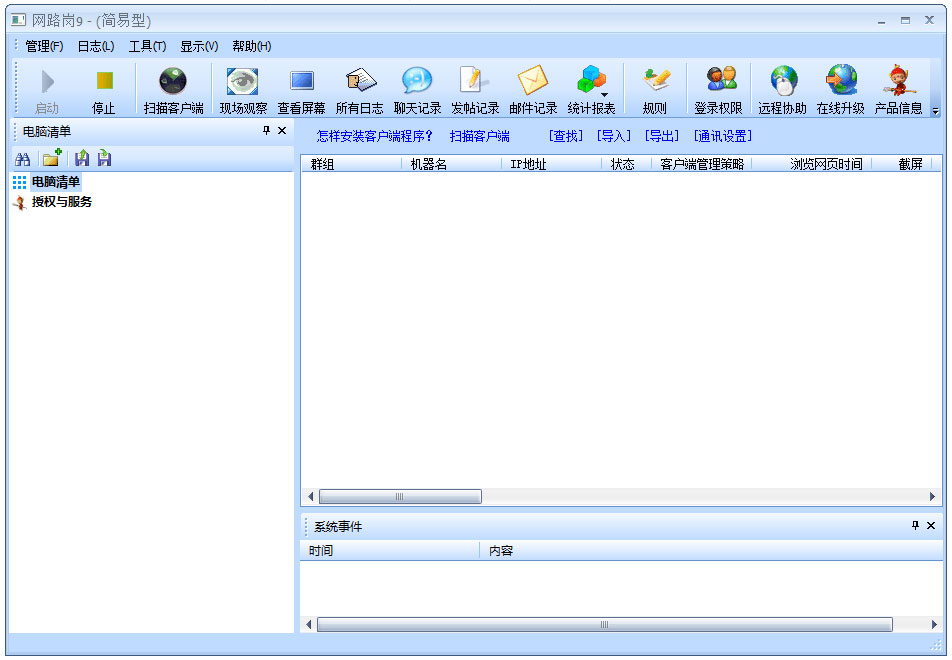Pin the 系统事件 panel
Screen dimensions: 952x660
[916, 525]
